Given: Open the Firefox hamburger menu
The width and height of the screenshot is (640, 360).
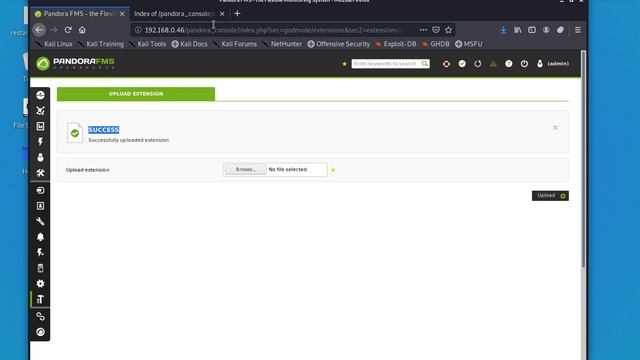Looking at the screenshot, I should coord(577,30).
